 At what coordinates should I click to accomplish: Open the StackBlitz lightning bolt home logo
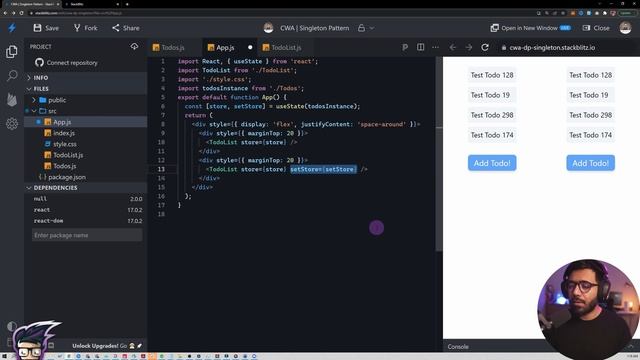click(x=12, y=28)
